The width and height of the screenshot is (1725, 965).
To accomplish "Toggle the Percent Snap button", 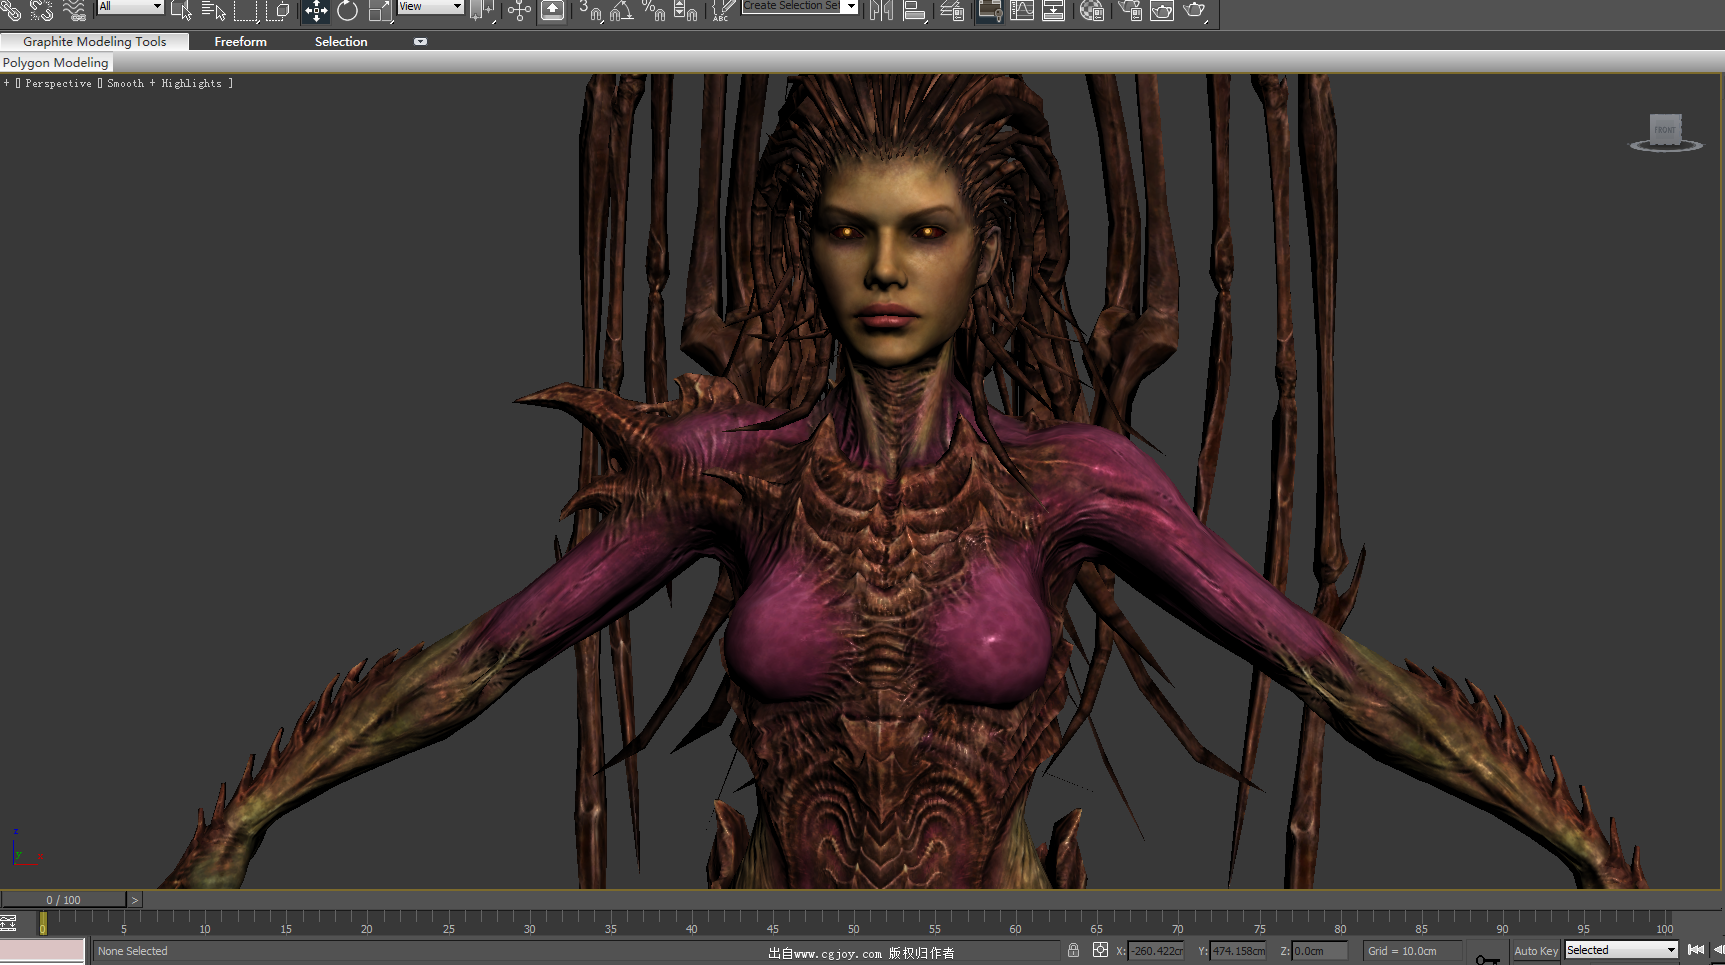I will tap(653, 10).
